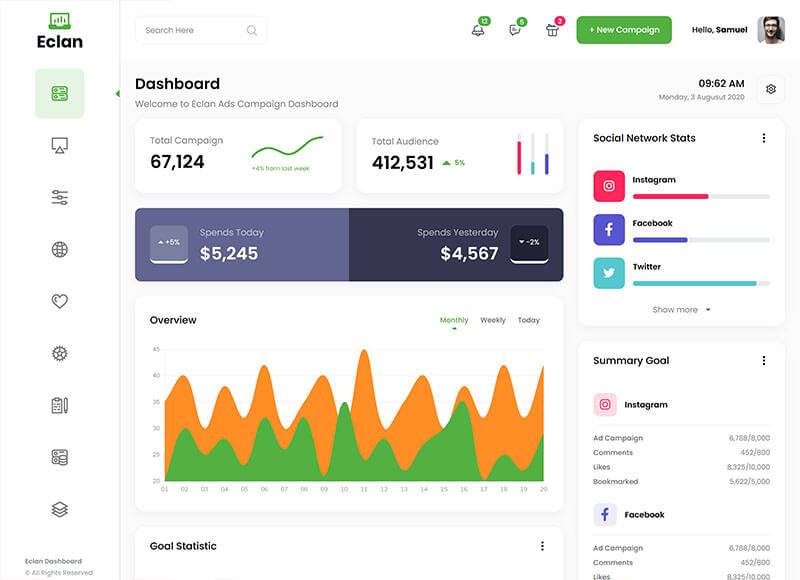Open the layers stack sidebar icon
This screenshot has height=580, width=800.
[x=59, y=509]
